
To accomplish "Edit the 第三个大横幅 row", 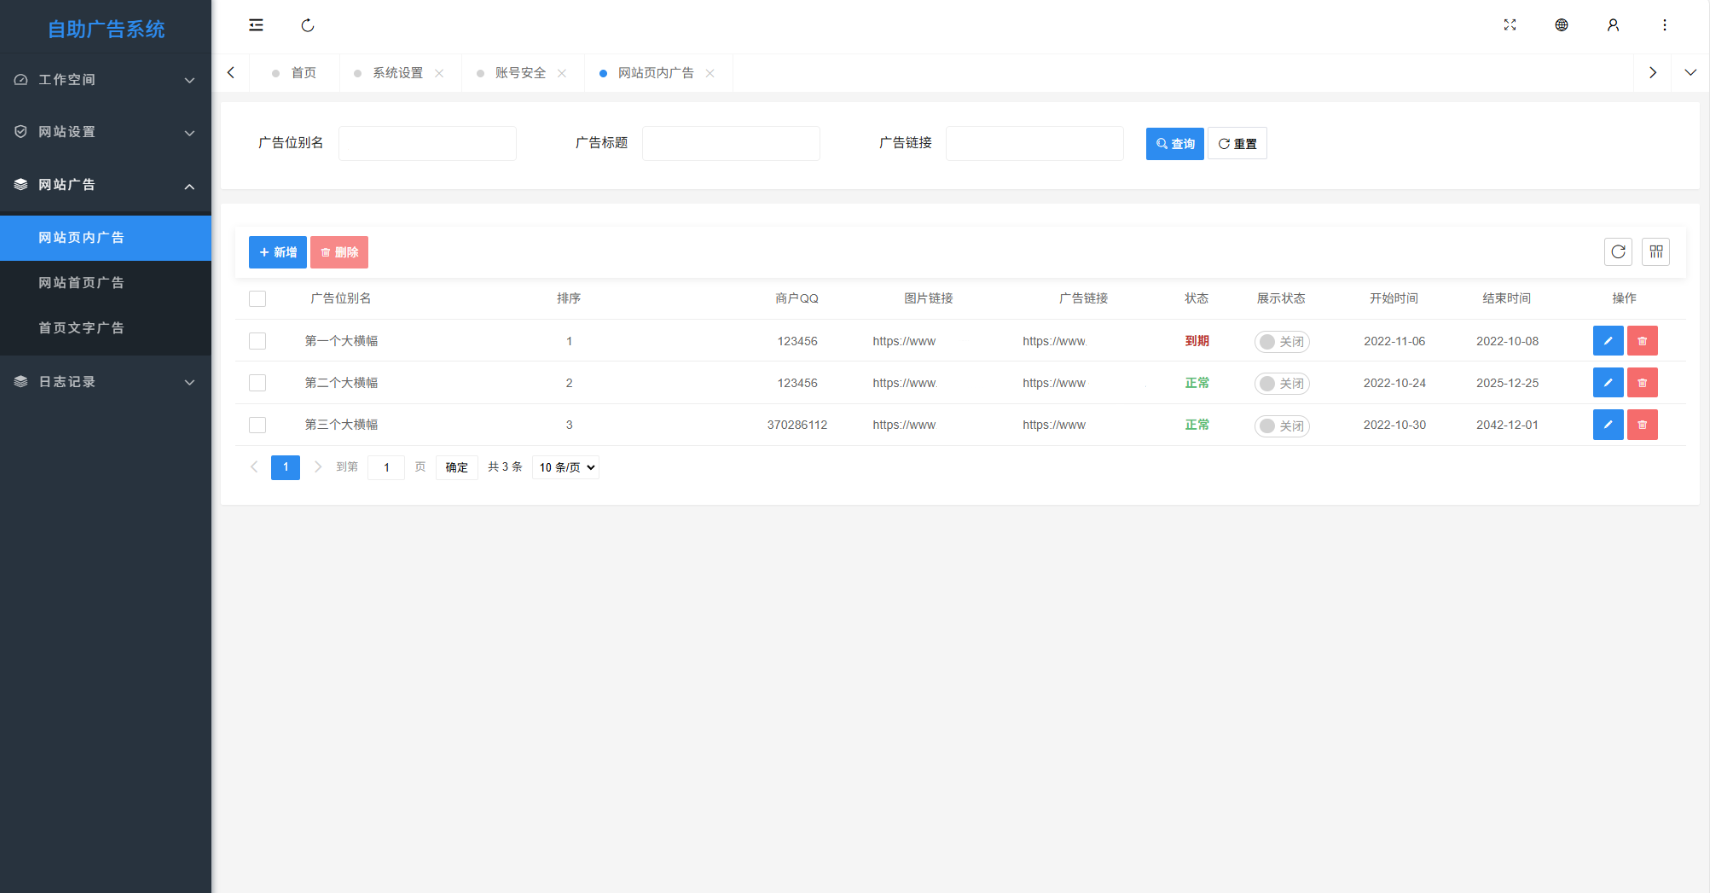I will coord(1608,425).
